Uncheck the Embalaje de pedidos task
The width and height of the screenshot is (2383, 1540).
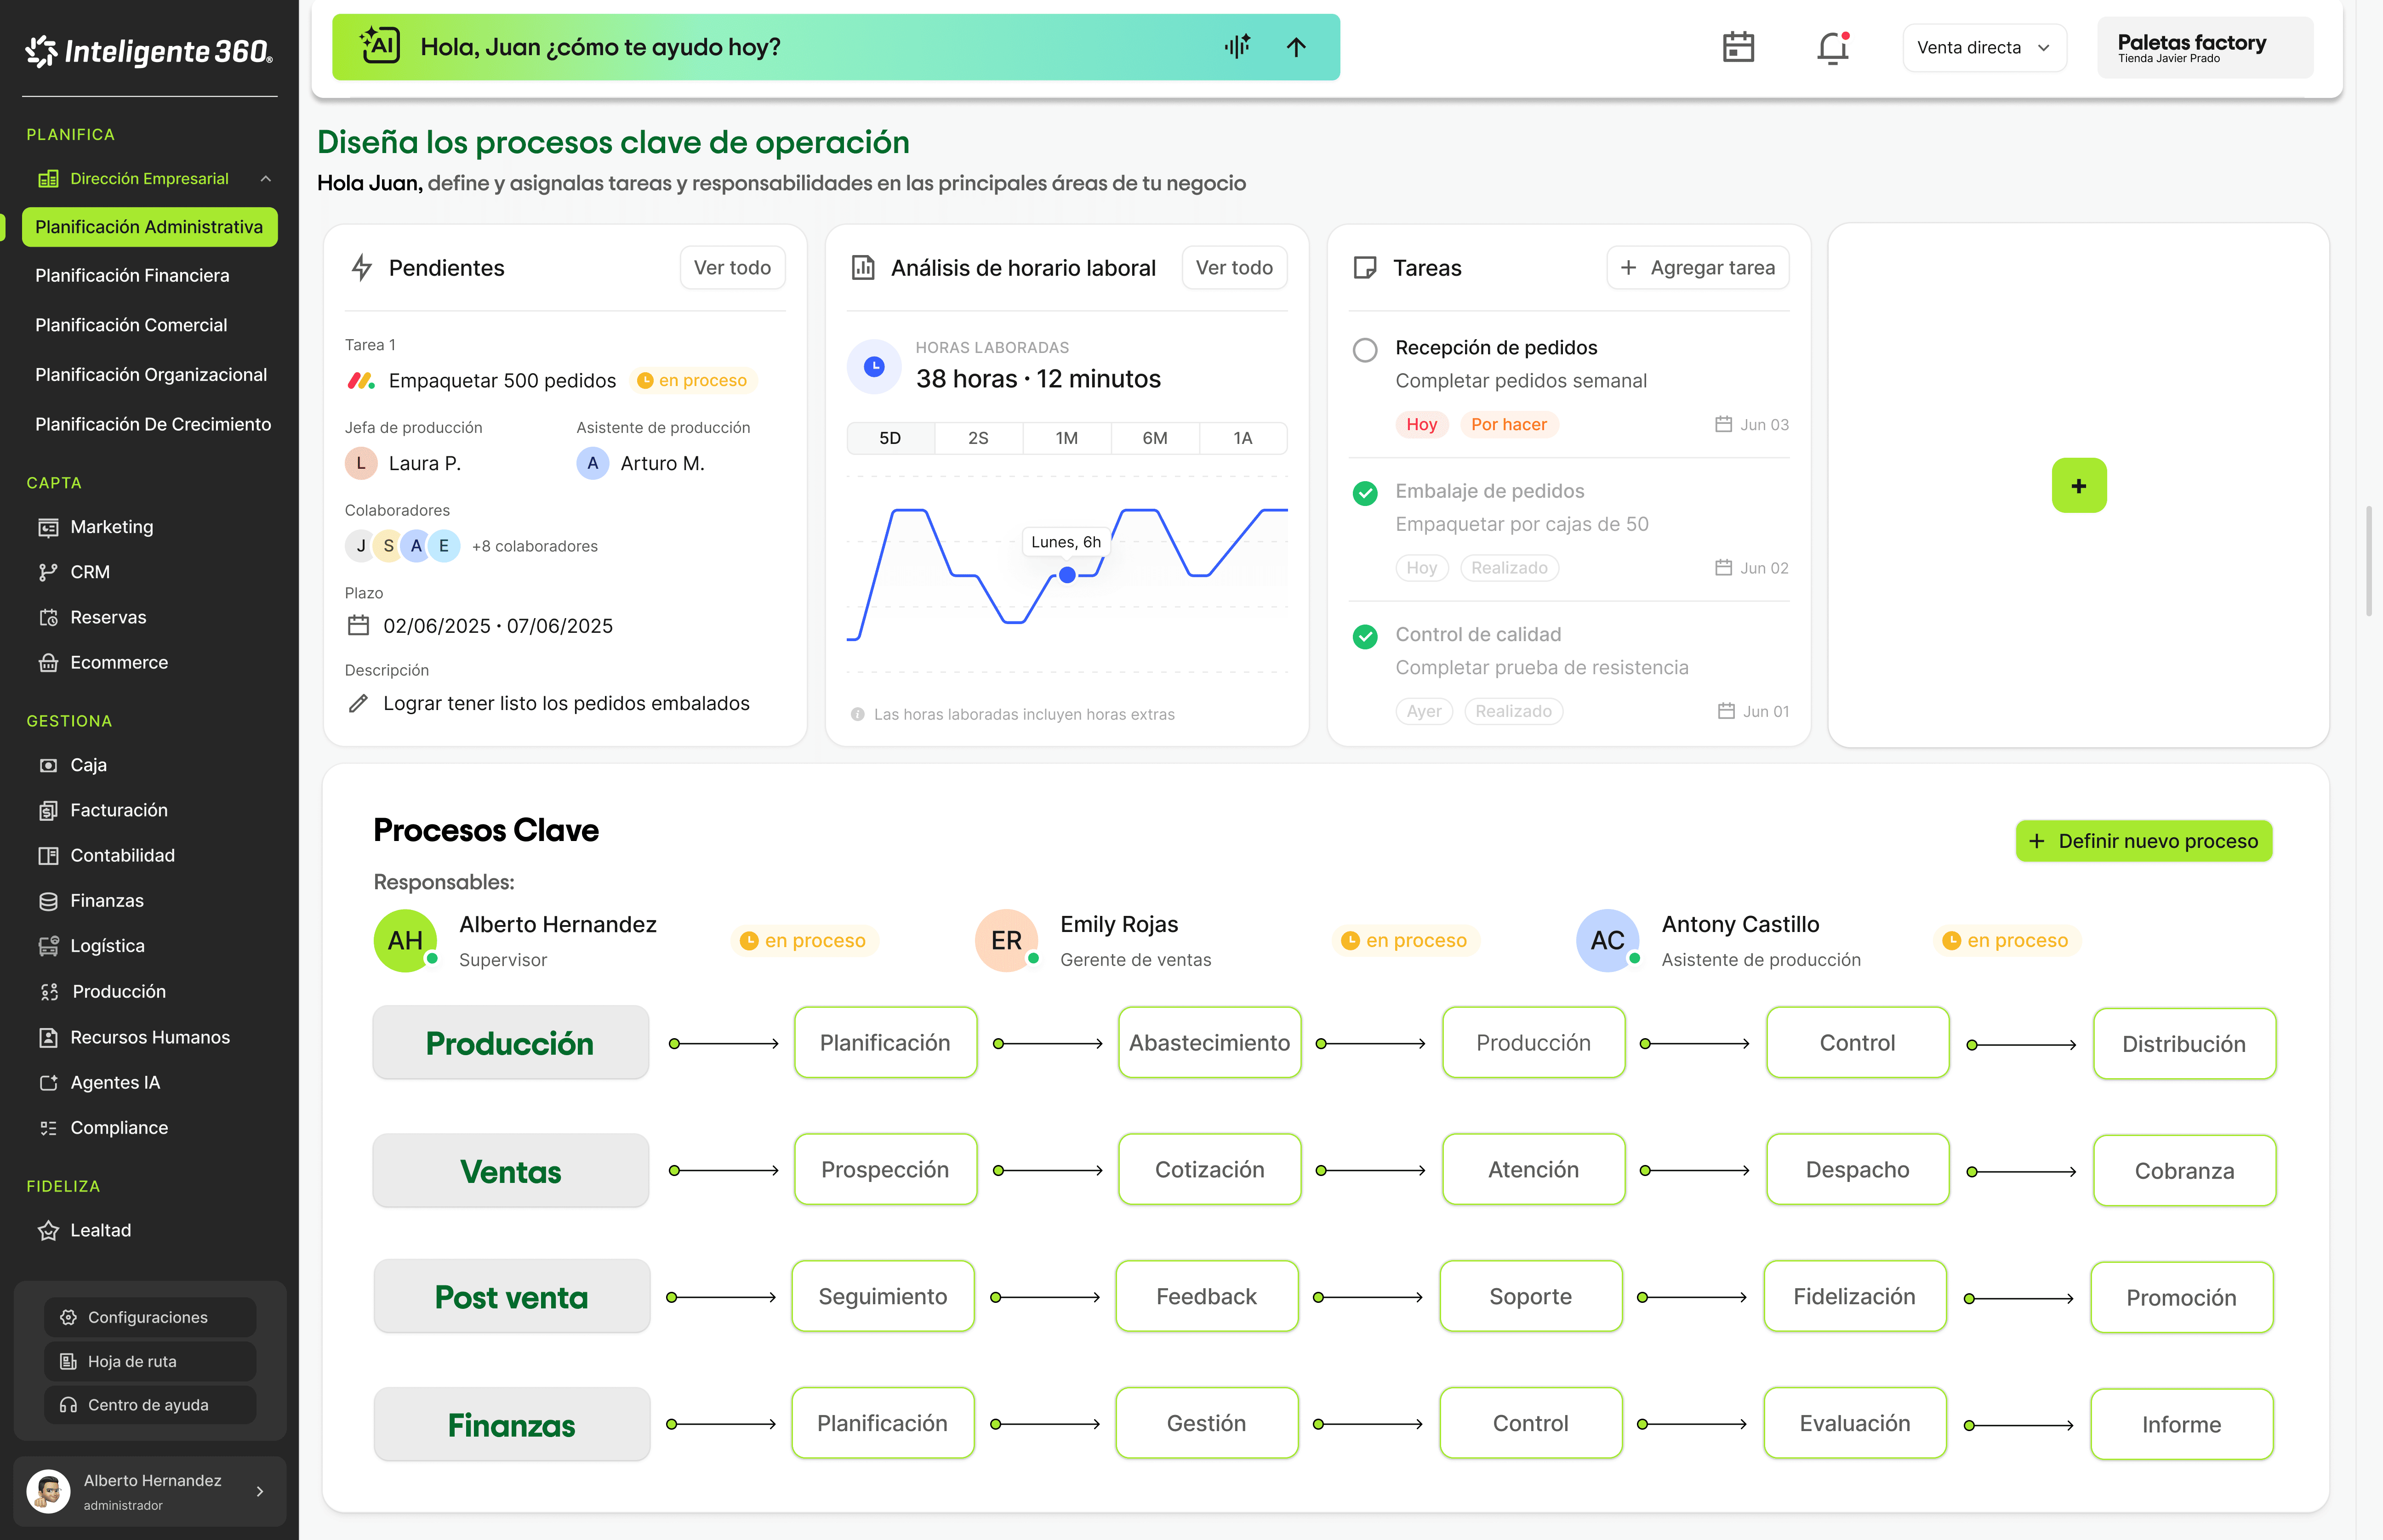[x=1364, y=493]
